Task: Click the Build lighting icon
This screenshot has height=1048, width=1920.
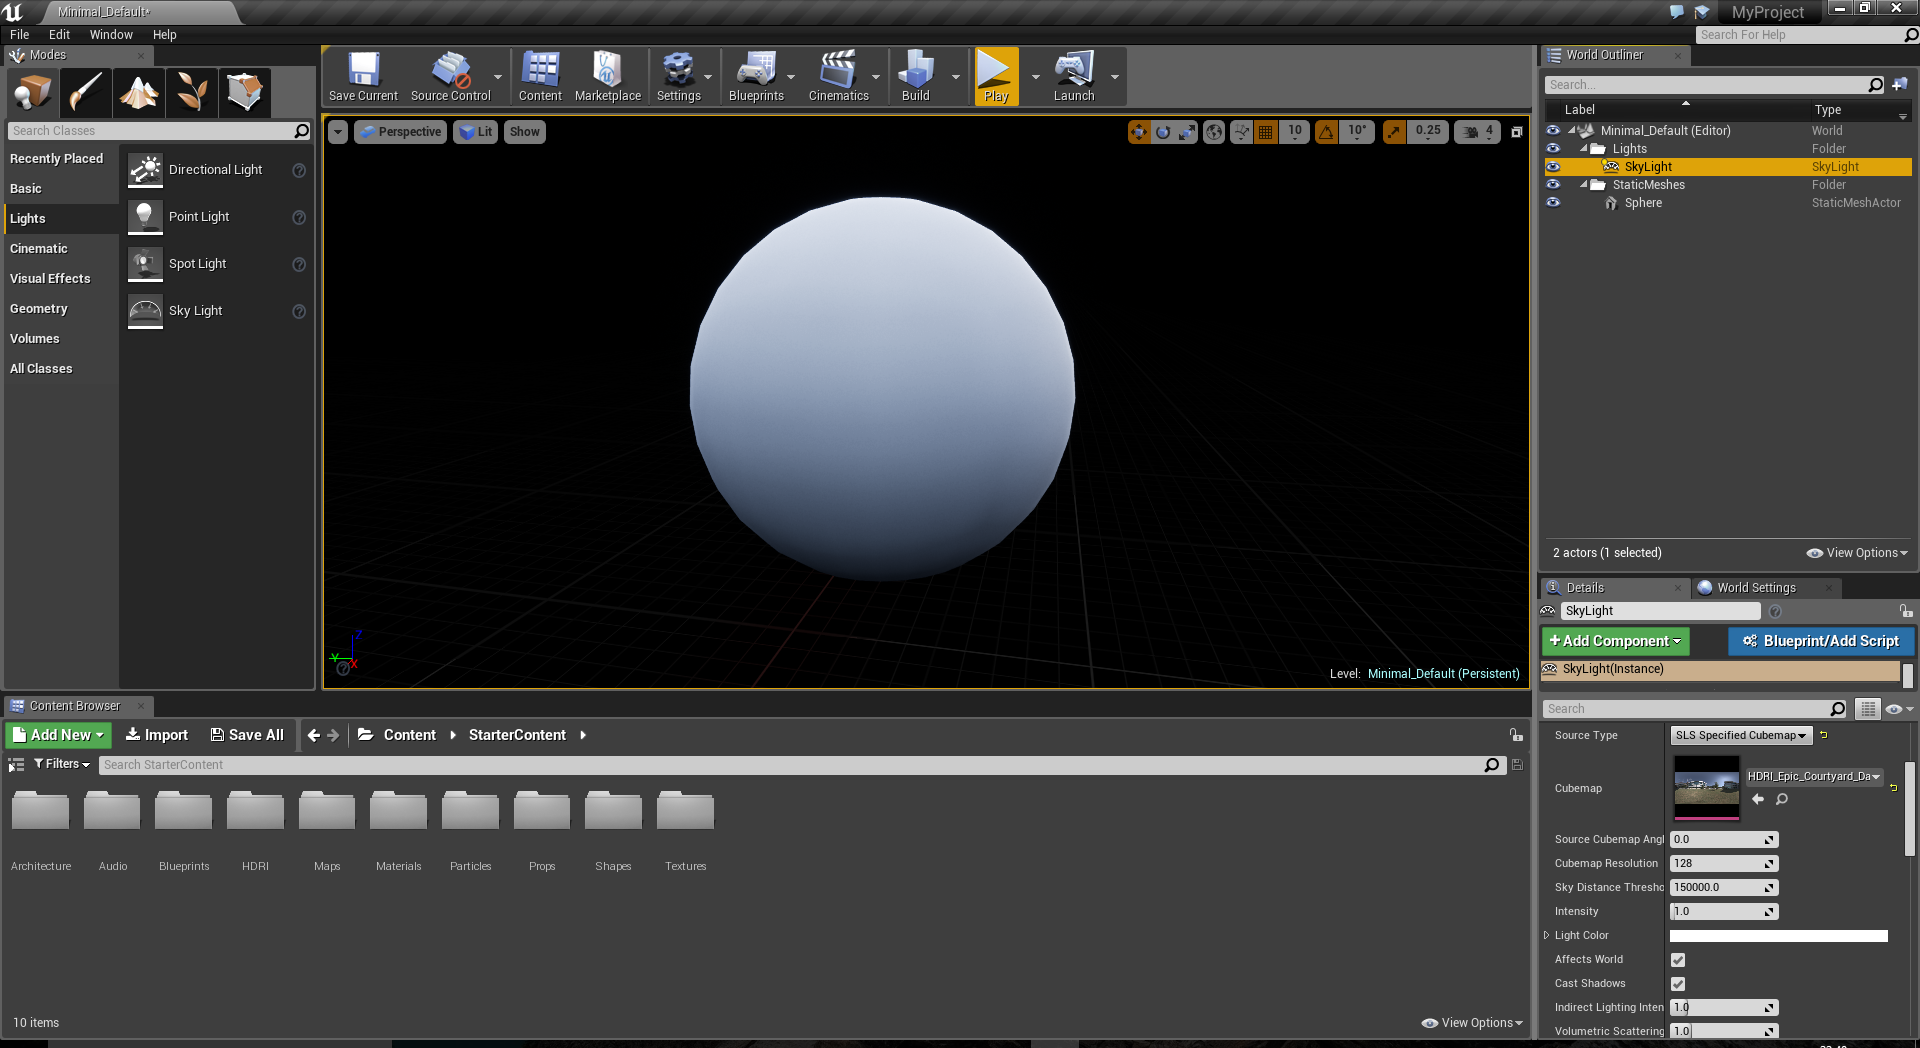Action: [x=915, y=76]
